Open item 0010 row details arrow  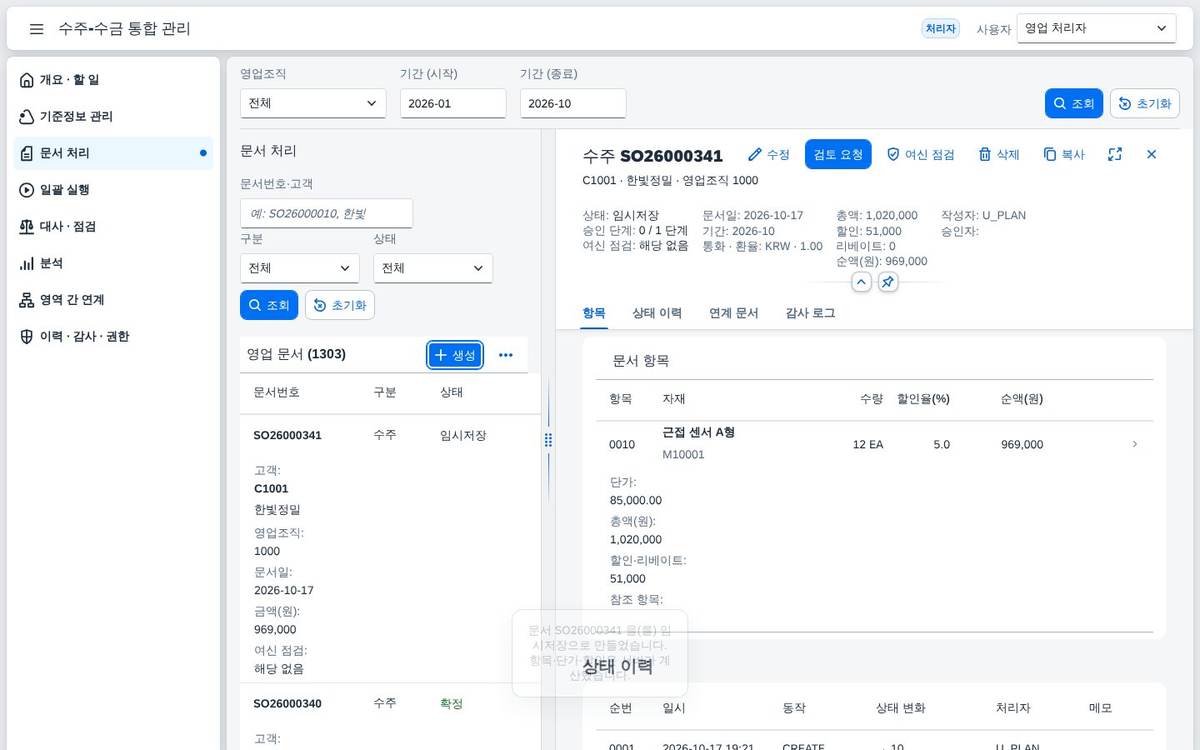coord(1134,444)
